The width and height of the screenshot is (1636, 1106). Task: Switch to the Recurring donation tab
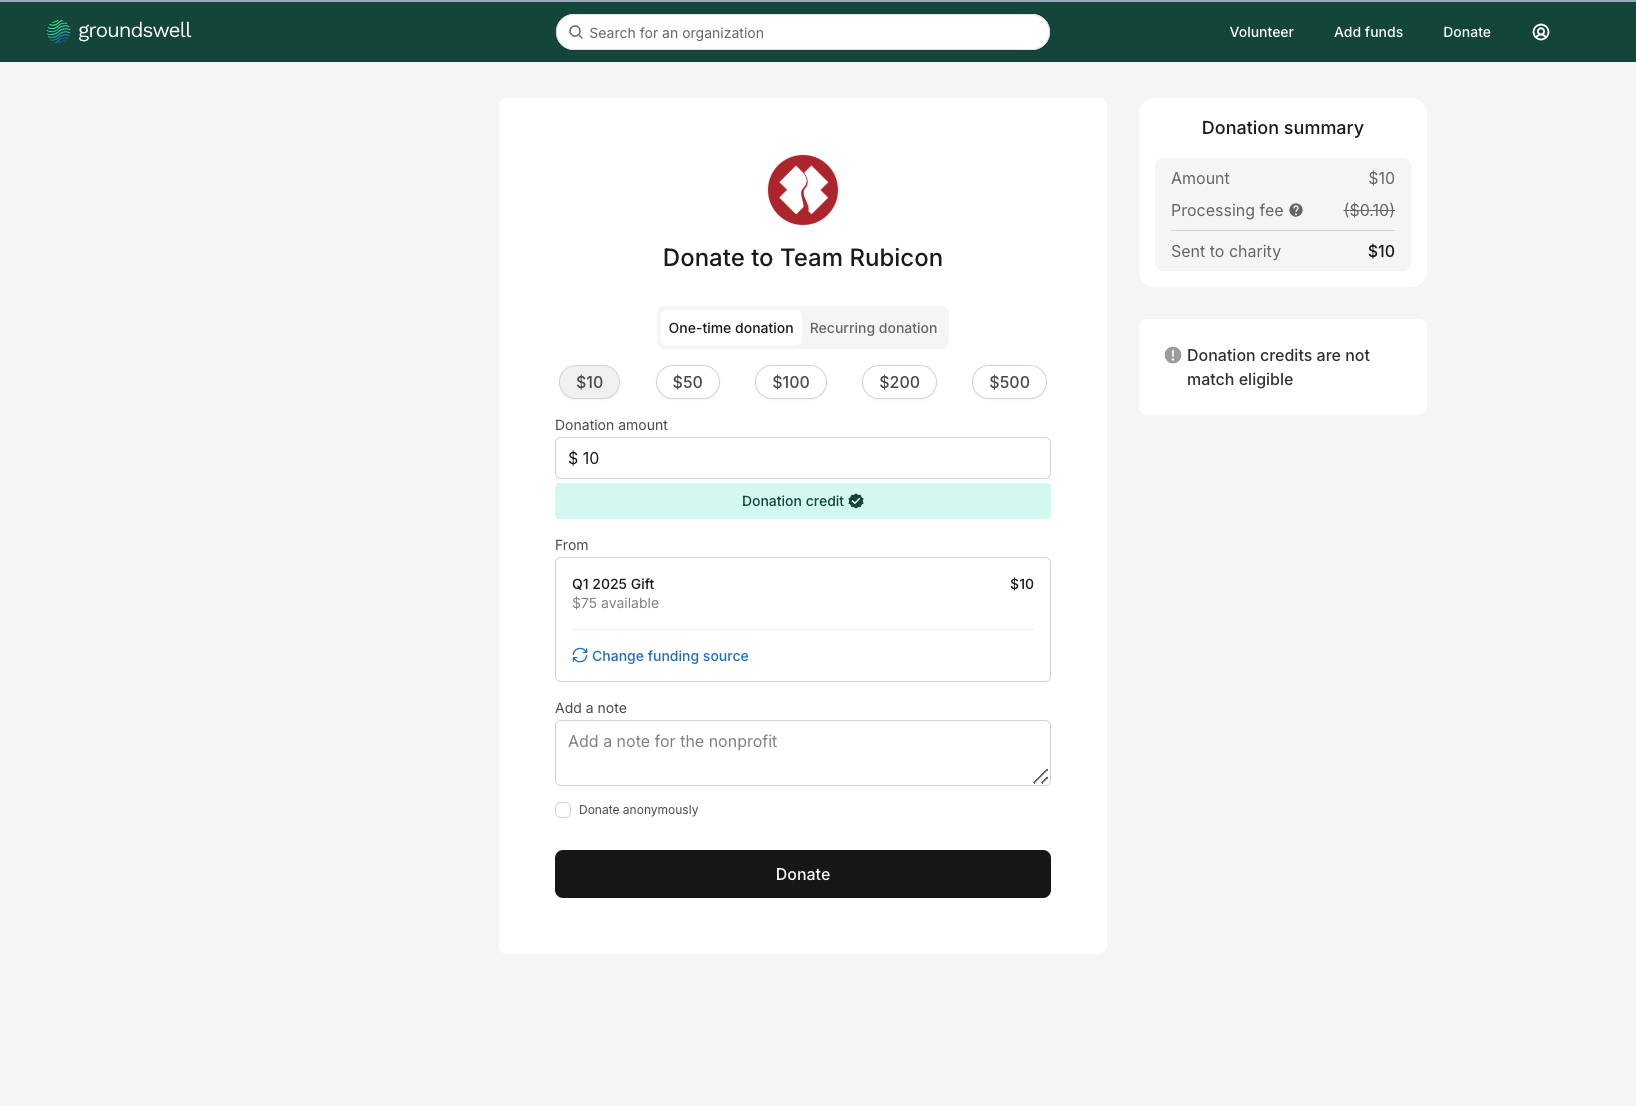pyautogui.click(x=874, y=328)
